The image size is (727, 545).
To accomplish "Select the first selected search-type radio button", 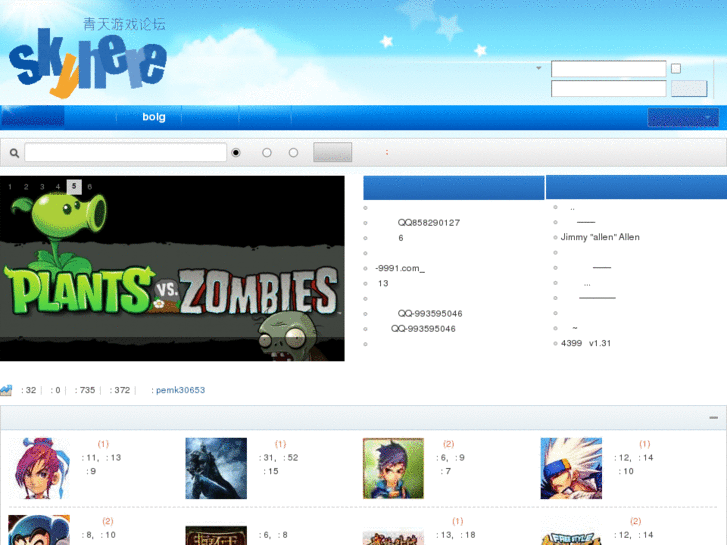I will point(236,153).
